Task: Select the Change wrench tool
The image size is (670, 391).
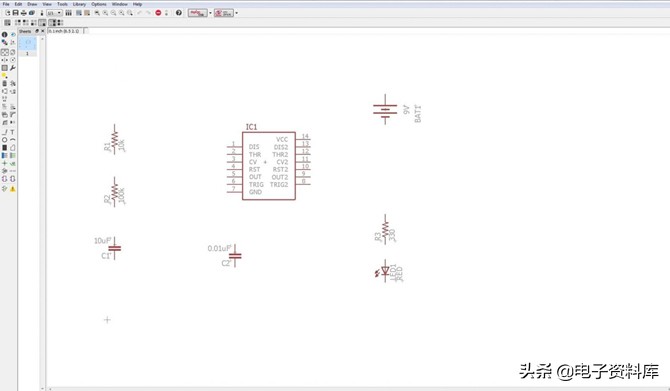Action: 13,68
